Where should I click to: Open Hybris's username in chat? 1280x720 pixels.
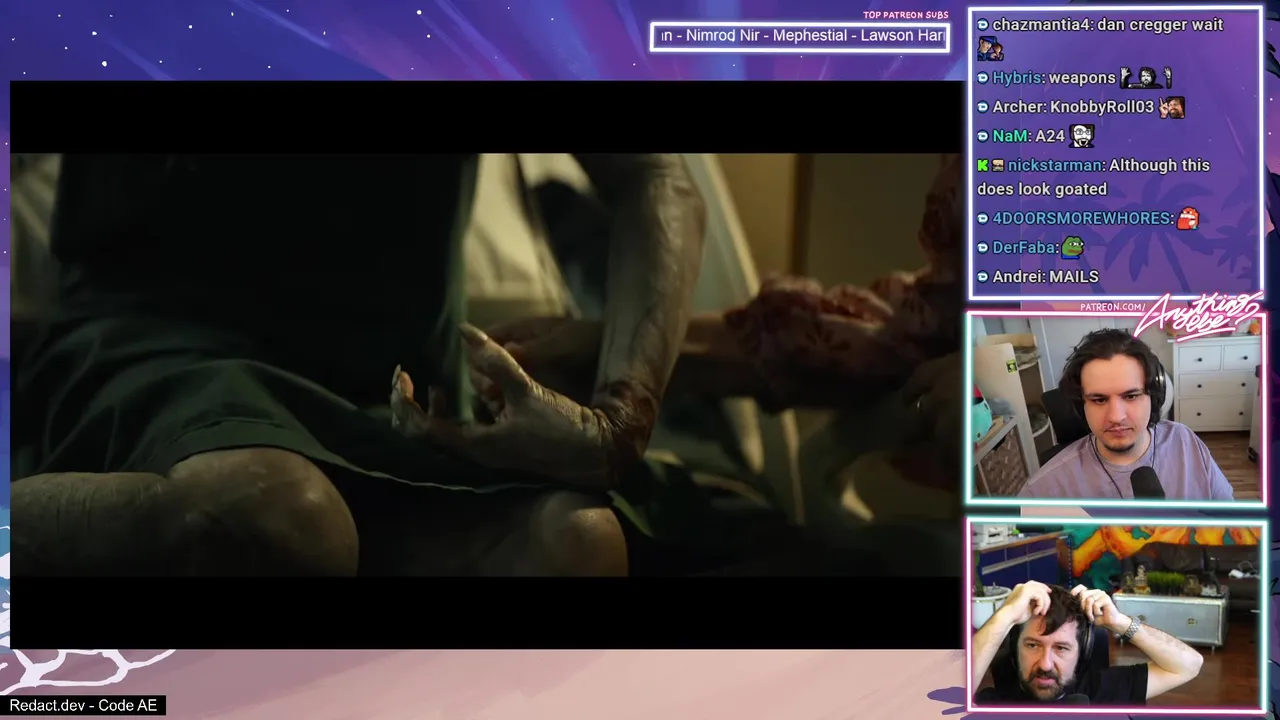1016,78
